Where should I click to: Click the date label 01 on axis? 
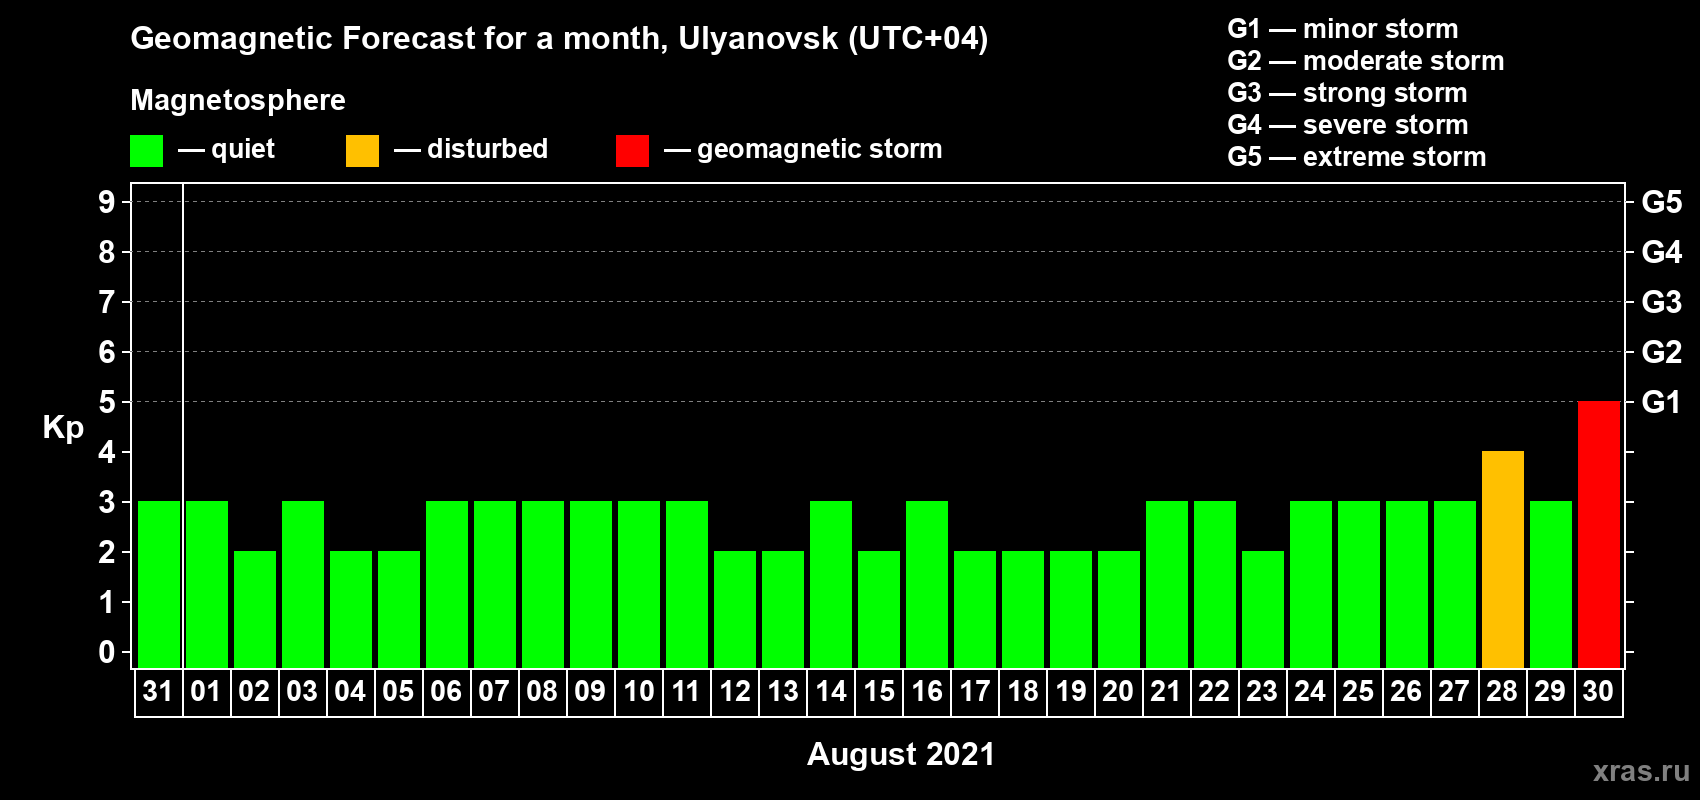click(x=206, y=692)
